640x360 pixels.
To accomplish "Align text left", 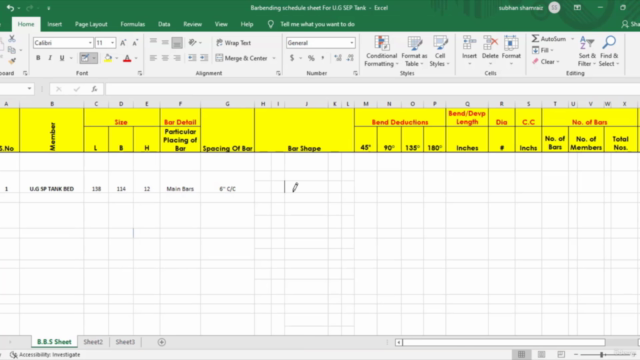I will click(153, 58).
